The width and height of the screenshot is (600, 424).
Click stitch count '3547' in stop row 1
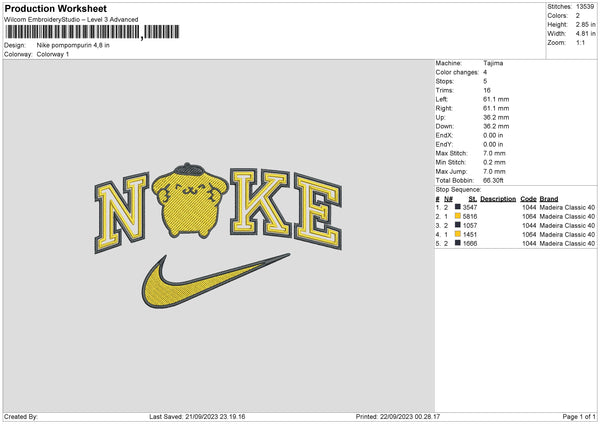[470, 207]
